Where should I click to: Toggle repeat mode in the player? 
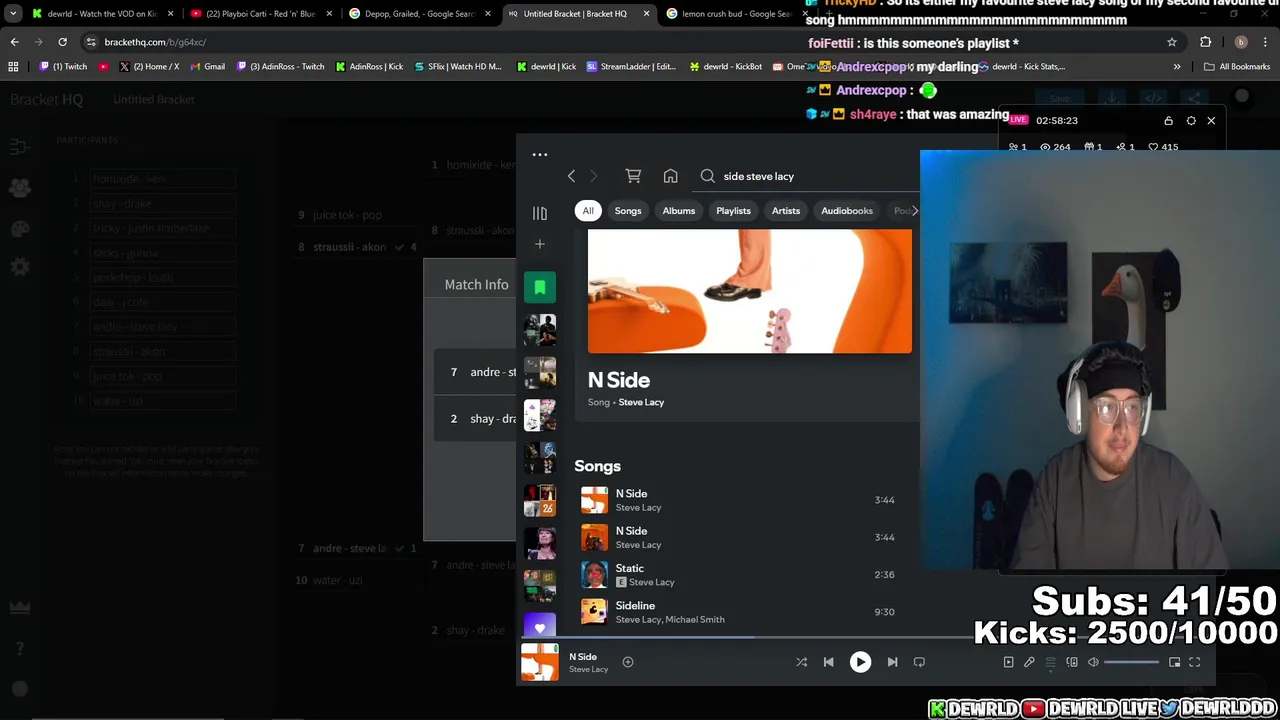919,662
